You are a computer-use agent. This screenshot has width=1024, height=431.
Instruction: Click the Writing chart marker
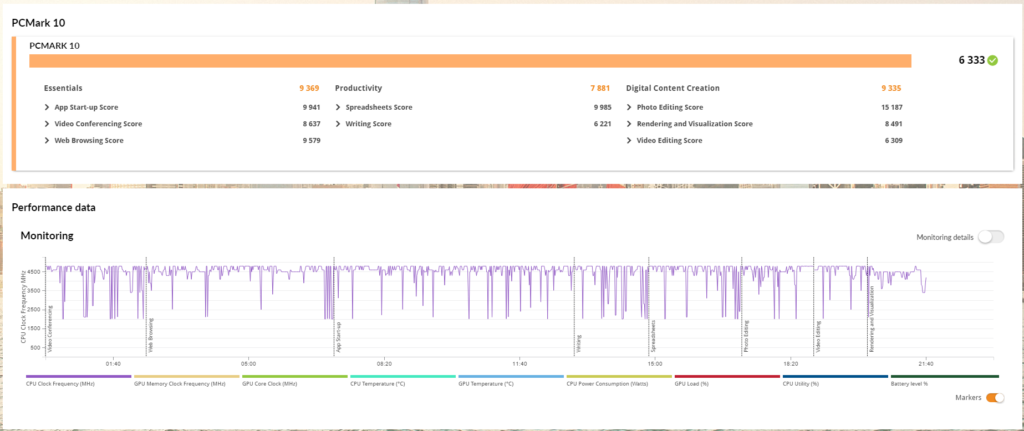(x=579, y=344)
